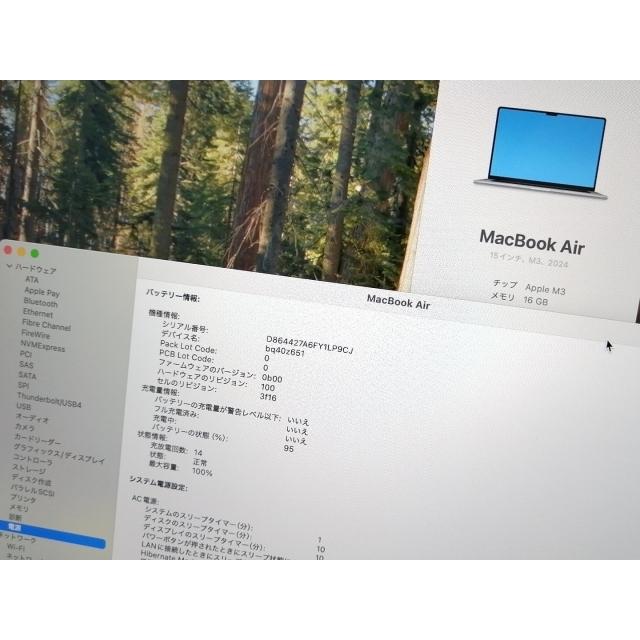The image size is (640, 640).
Task: Select カメラ in the sidebar
Action: tap(24, 427)
